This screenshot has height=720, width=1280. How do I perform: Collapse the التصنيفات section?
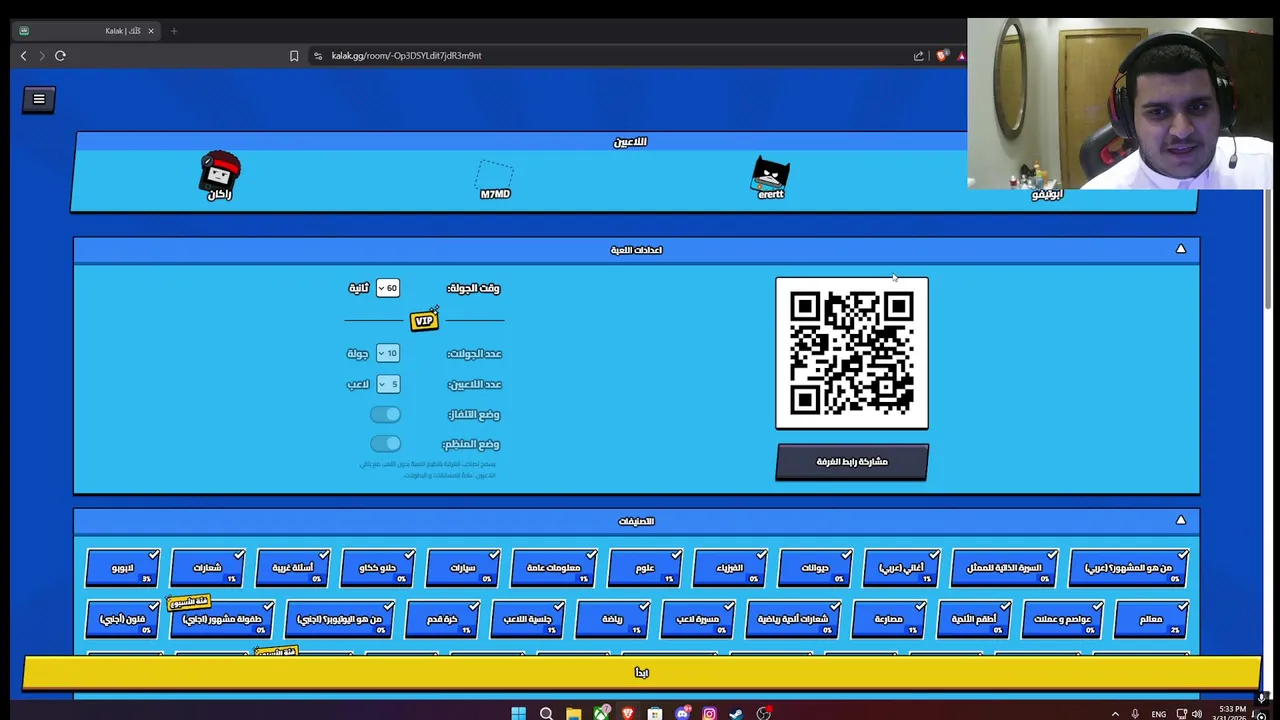[x=1181, y=520]
